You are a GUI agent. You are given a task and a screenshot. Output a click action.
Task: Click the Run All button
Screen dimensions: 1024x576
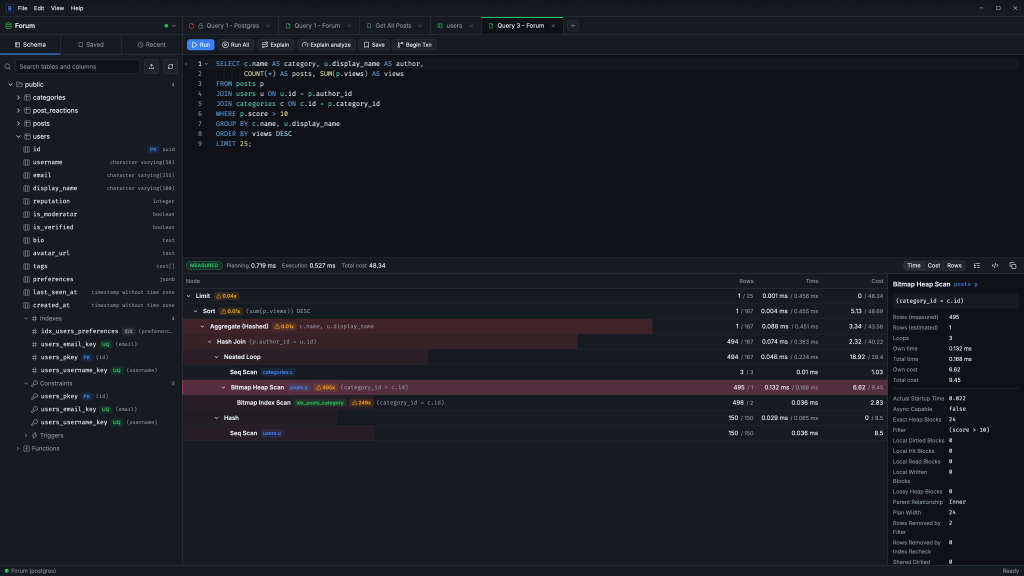coord(236,45)
